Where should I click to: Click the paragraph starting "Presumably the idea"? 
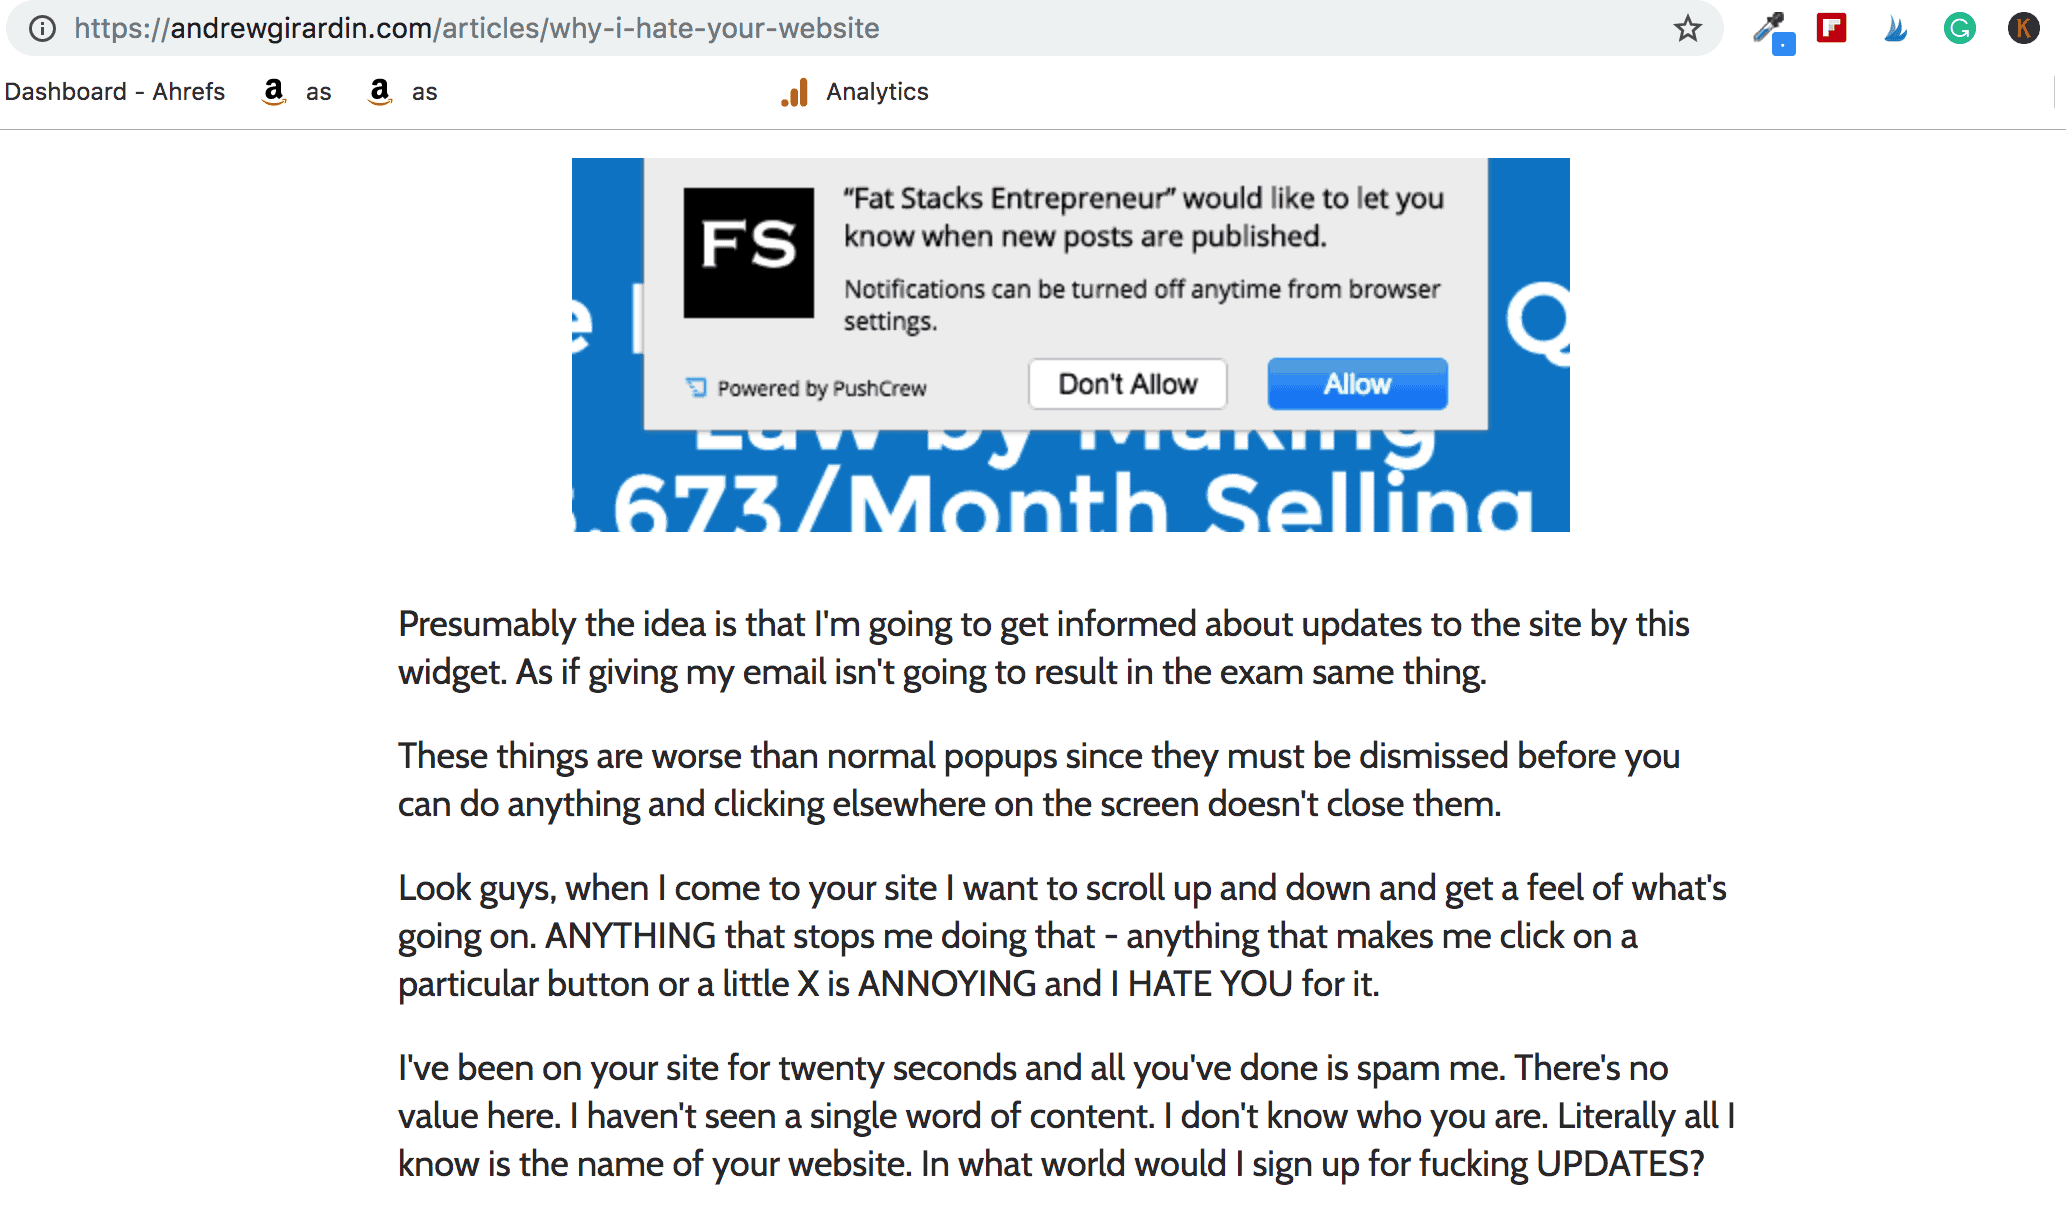click(1043, 648)
